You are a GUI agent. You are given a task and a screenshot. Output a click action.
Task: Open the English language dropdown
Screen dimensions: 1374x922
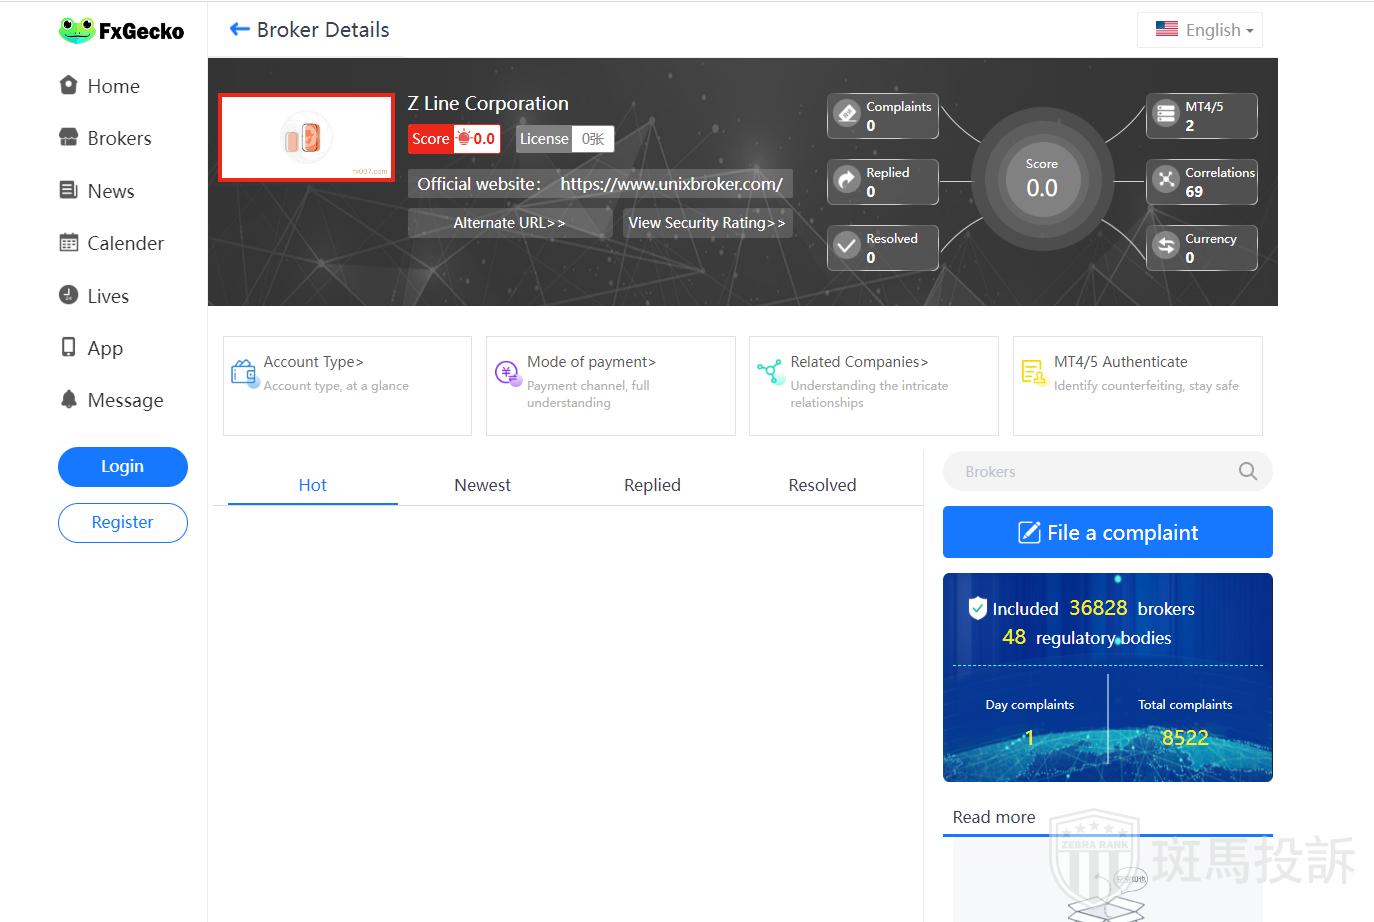pyautogui.click(x=1201, y=30)
